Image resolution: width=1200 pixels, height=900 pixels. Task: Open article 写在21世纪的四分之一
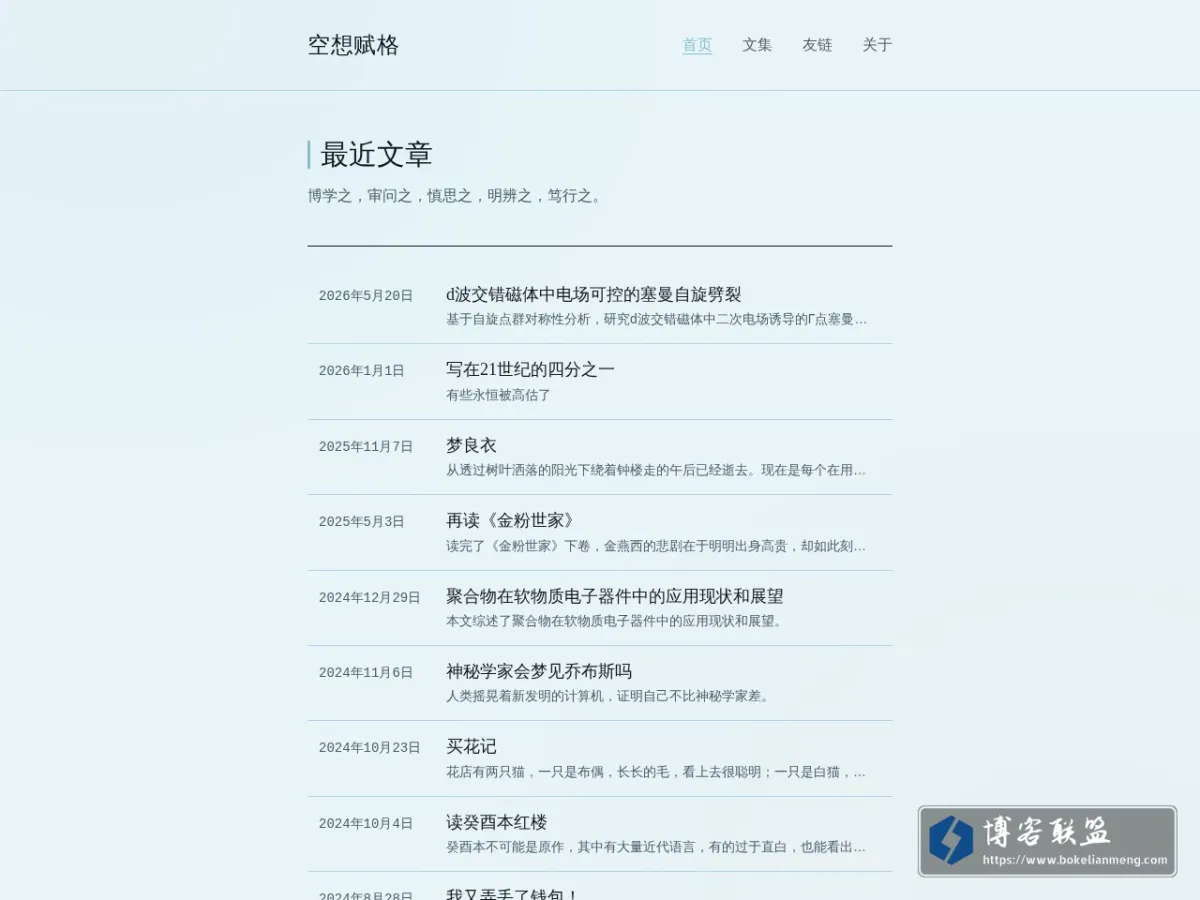tap(530, 370)
